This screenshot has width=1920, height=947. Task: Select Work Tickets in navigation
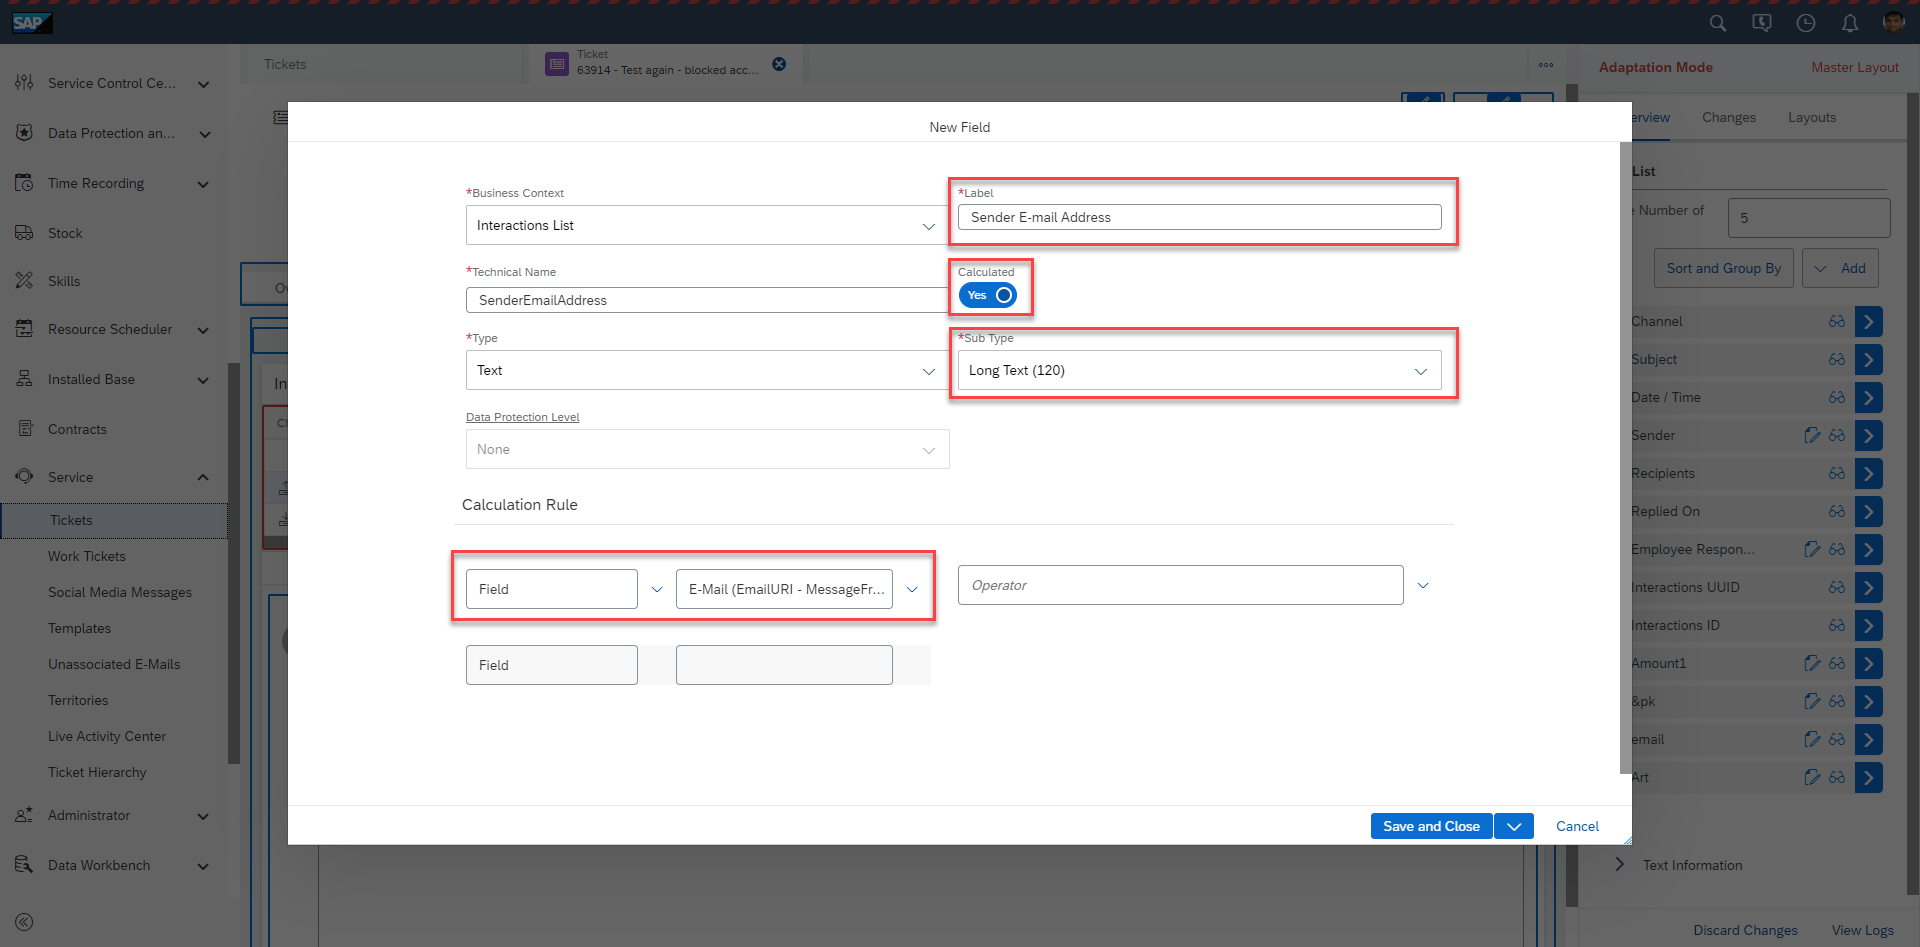(87, 556)
